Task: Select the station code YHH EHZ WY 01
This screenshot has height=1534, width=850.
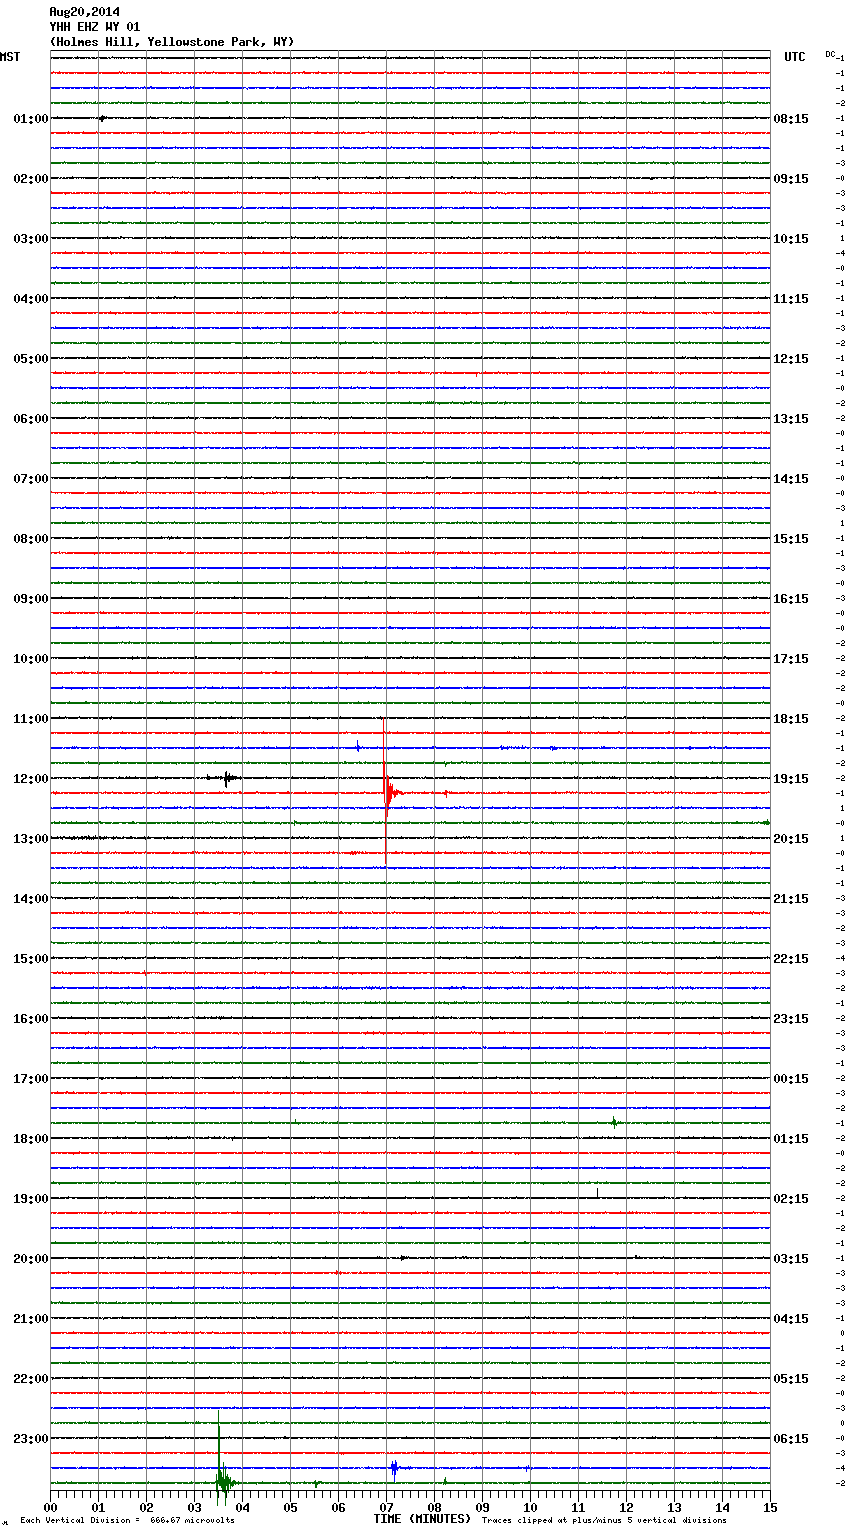Action: (95, 27)
